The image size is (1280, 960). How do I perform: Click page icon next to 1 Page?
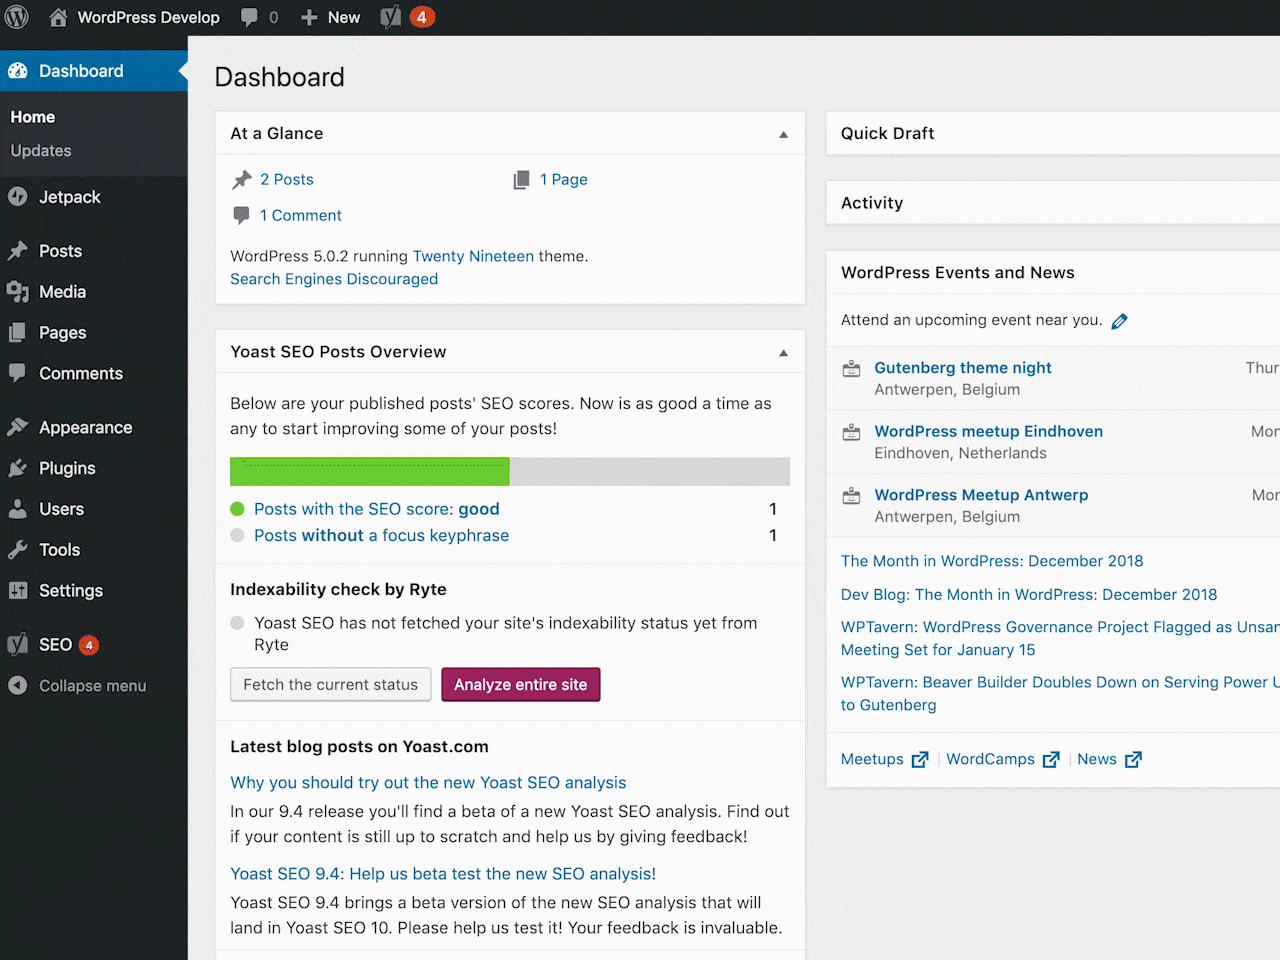521,180
